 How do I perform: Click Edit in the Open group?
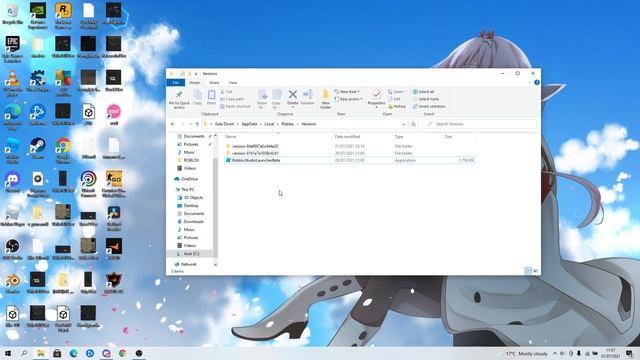coord(394,99)
